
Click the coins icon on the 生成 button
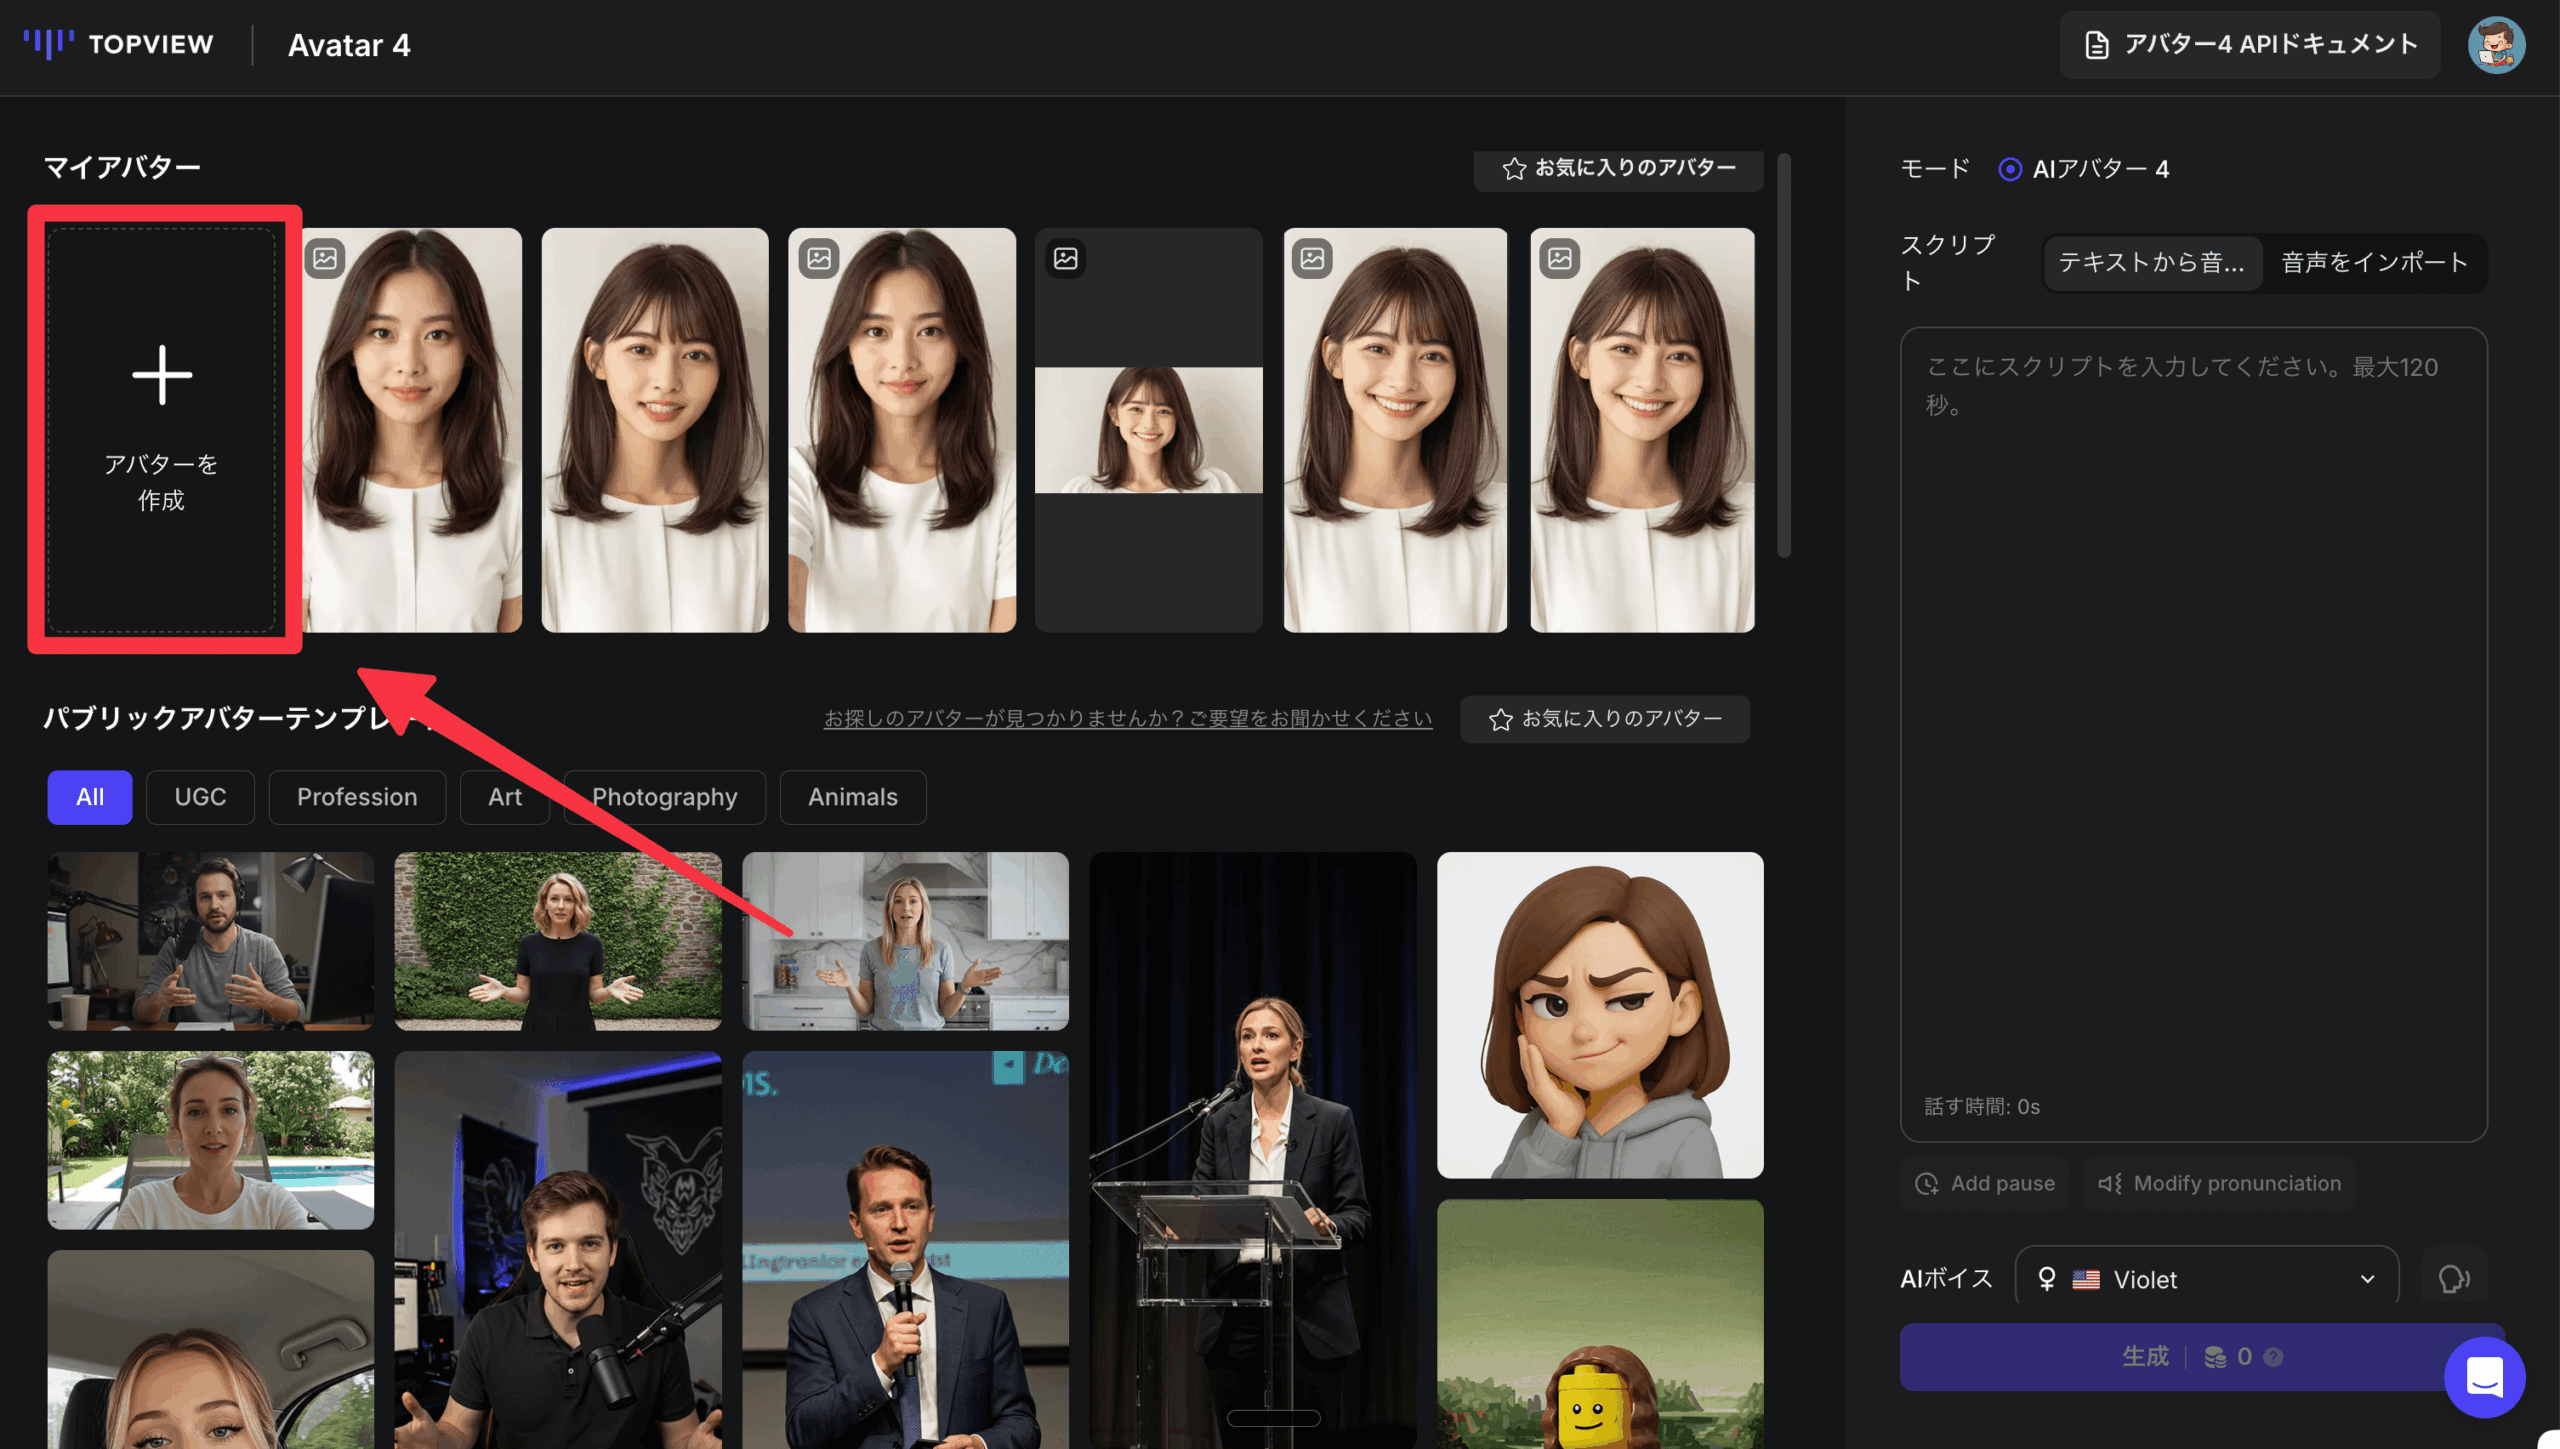pyautogui.click(x=2216, y=1357)
